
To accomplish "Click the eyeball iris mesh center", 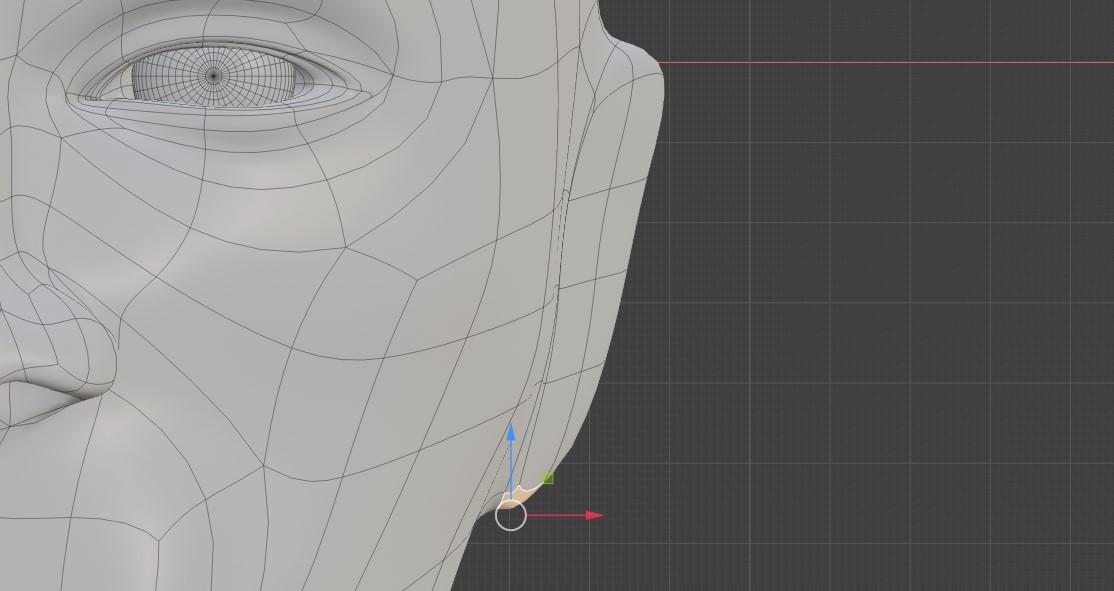I will click(x=214, y=75).
